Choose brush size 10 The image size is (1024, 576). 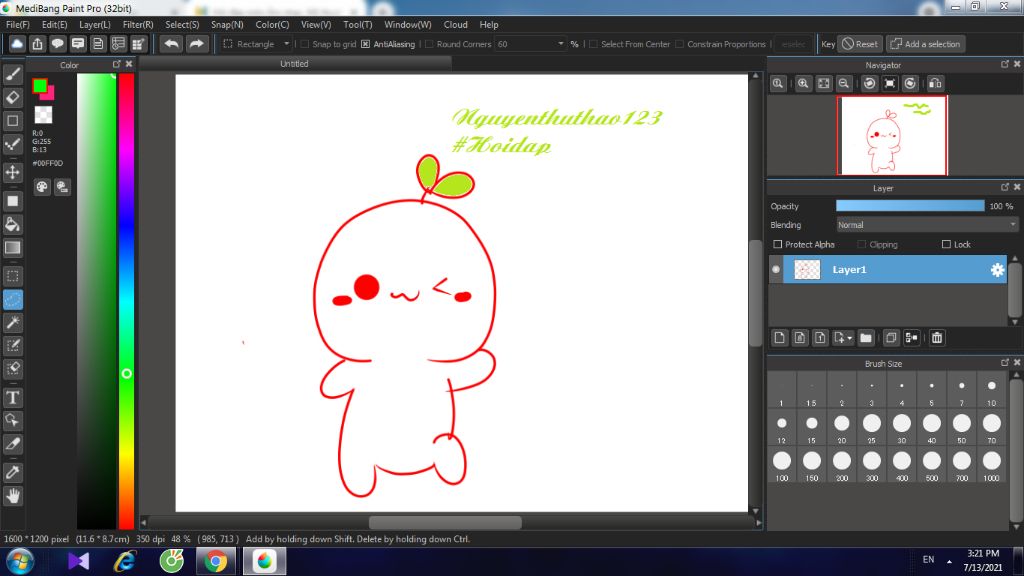991,391
